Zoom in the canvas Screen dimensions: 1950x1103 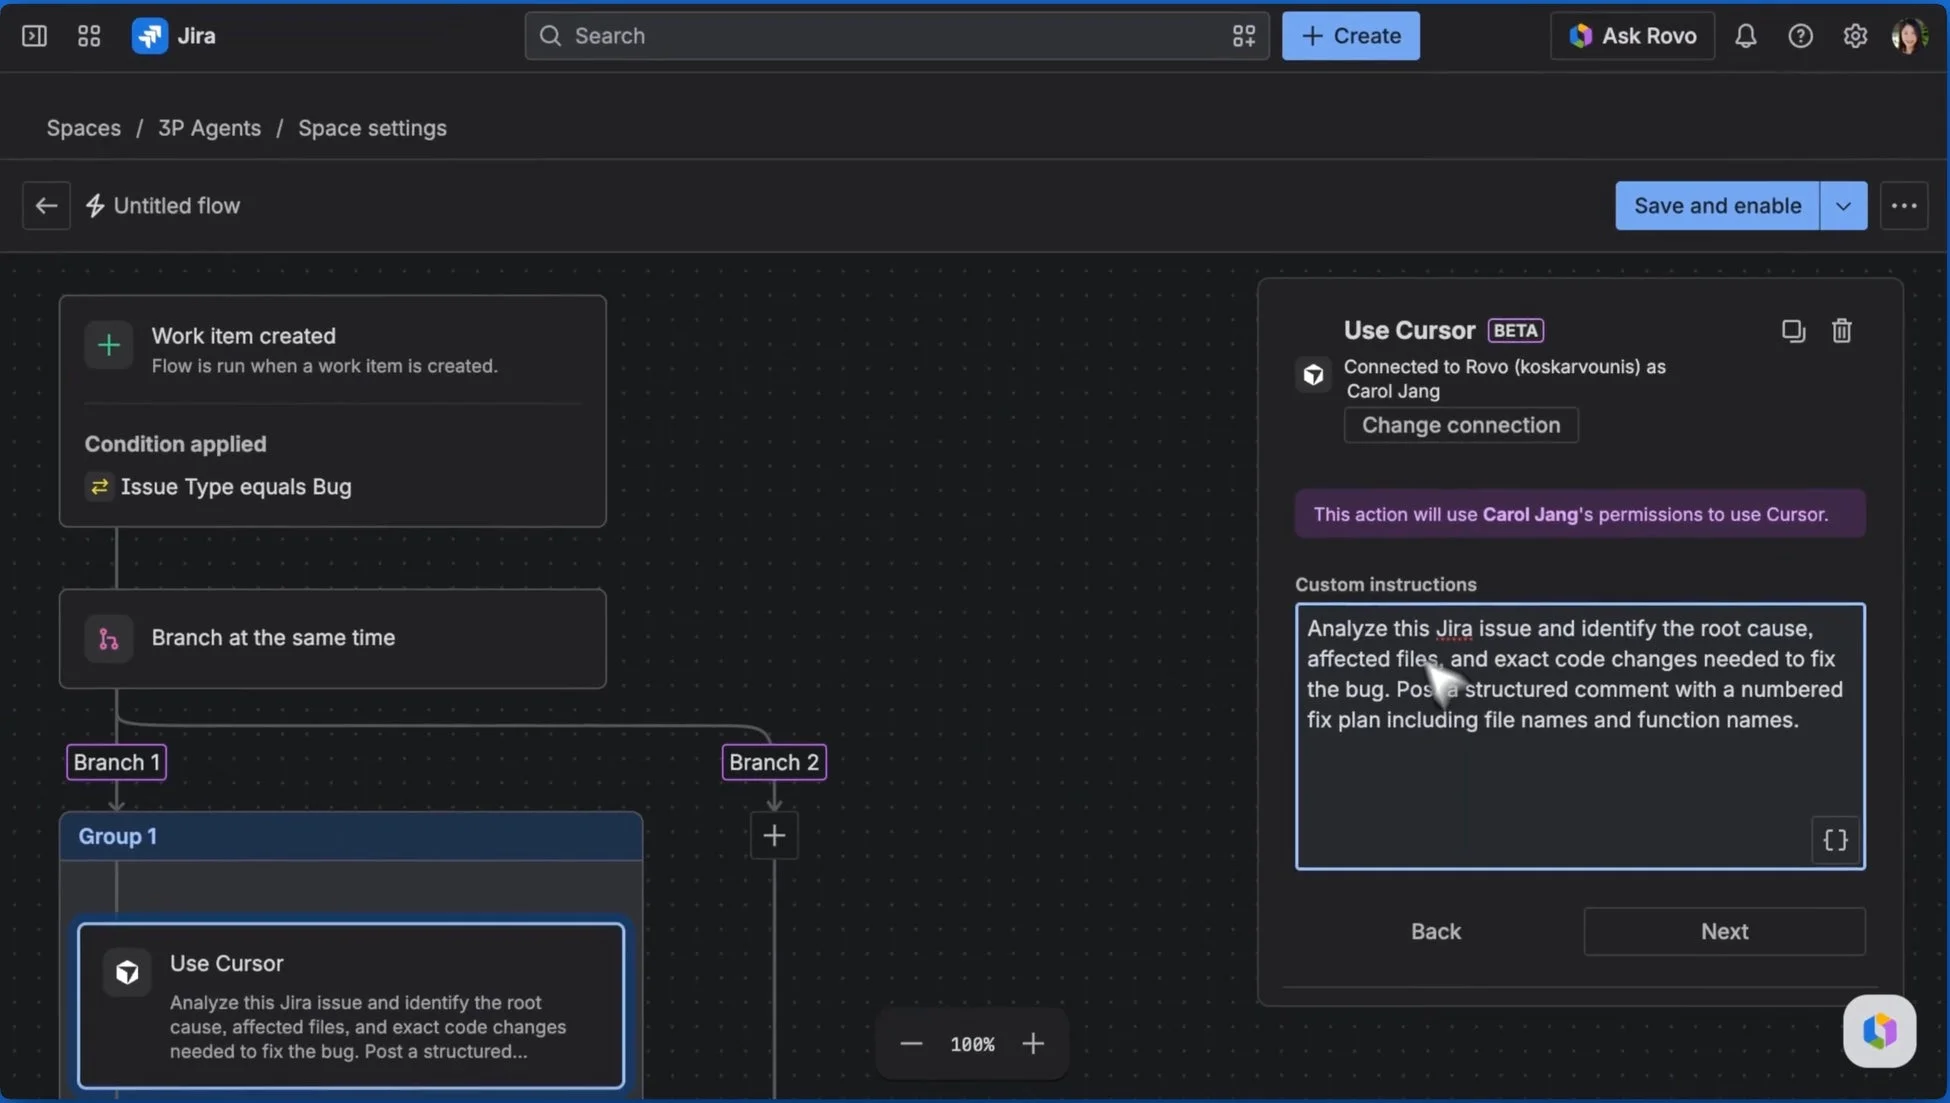[1033, 1044]
